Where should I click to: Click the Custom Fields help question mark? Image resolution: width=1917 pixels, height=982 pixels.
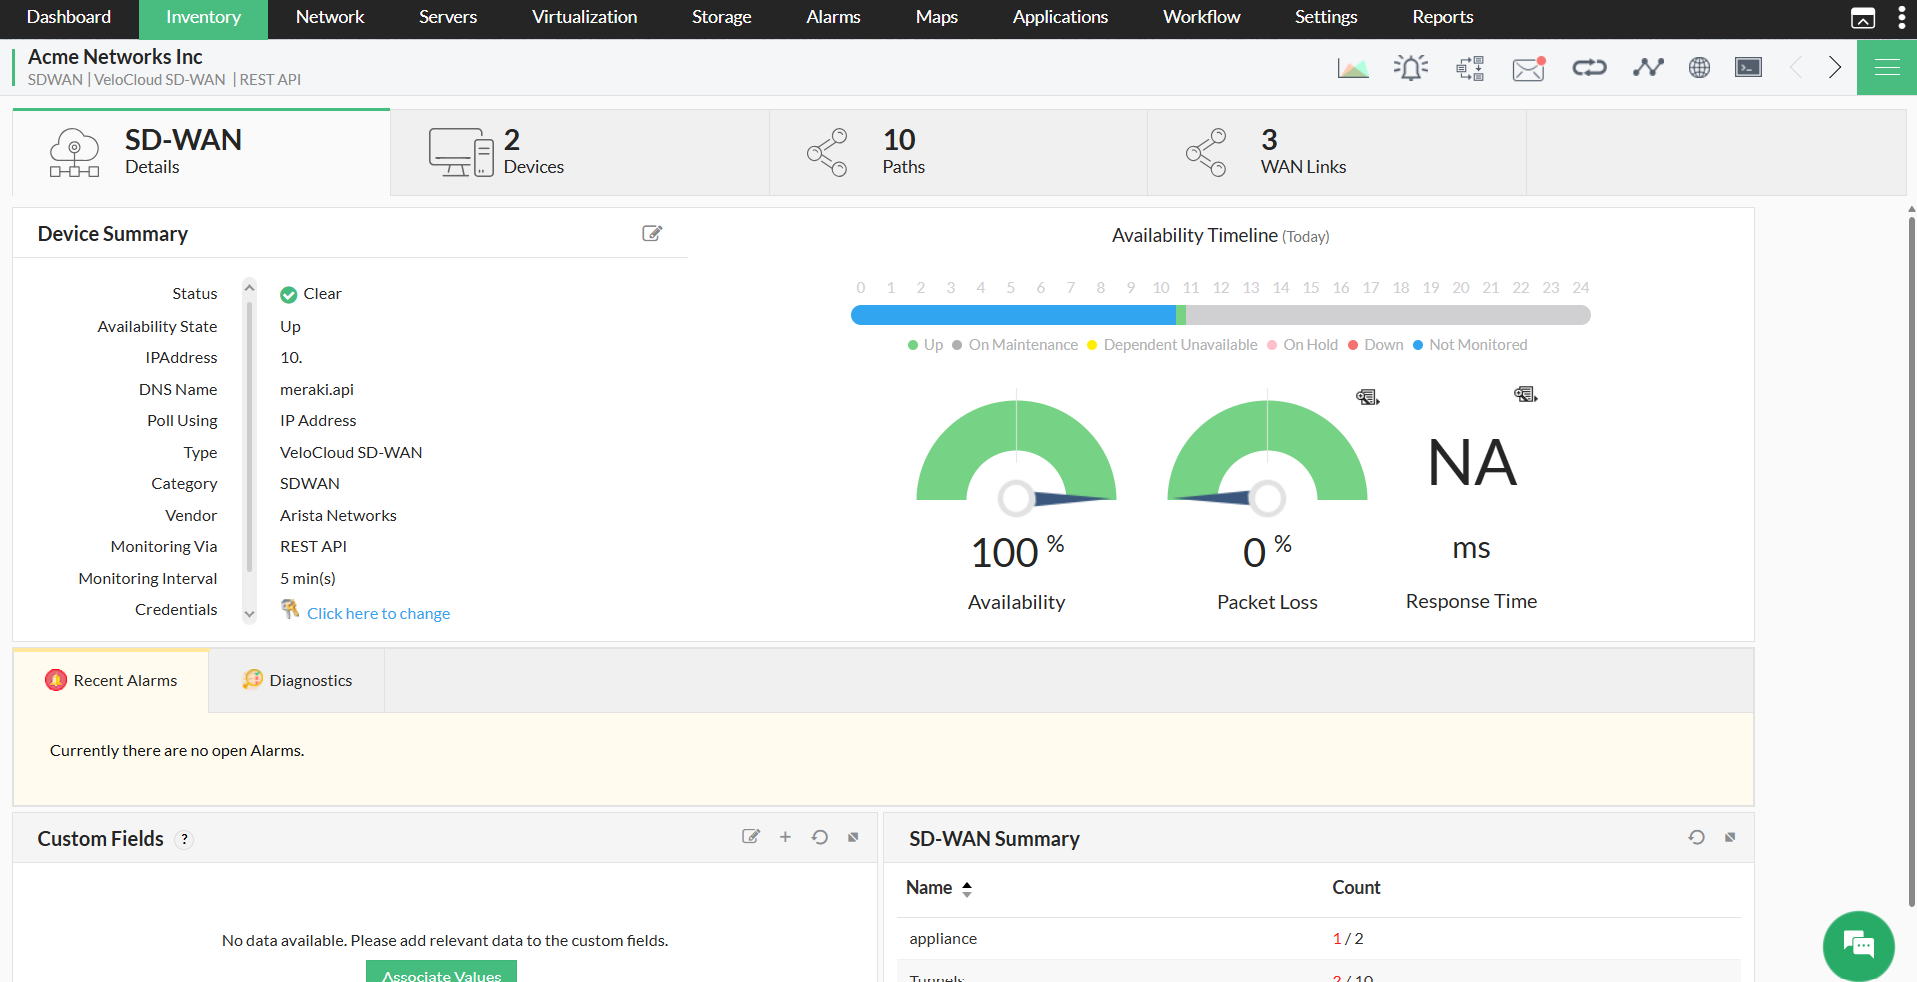click(184, 840)
